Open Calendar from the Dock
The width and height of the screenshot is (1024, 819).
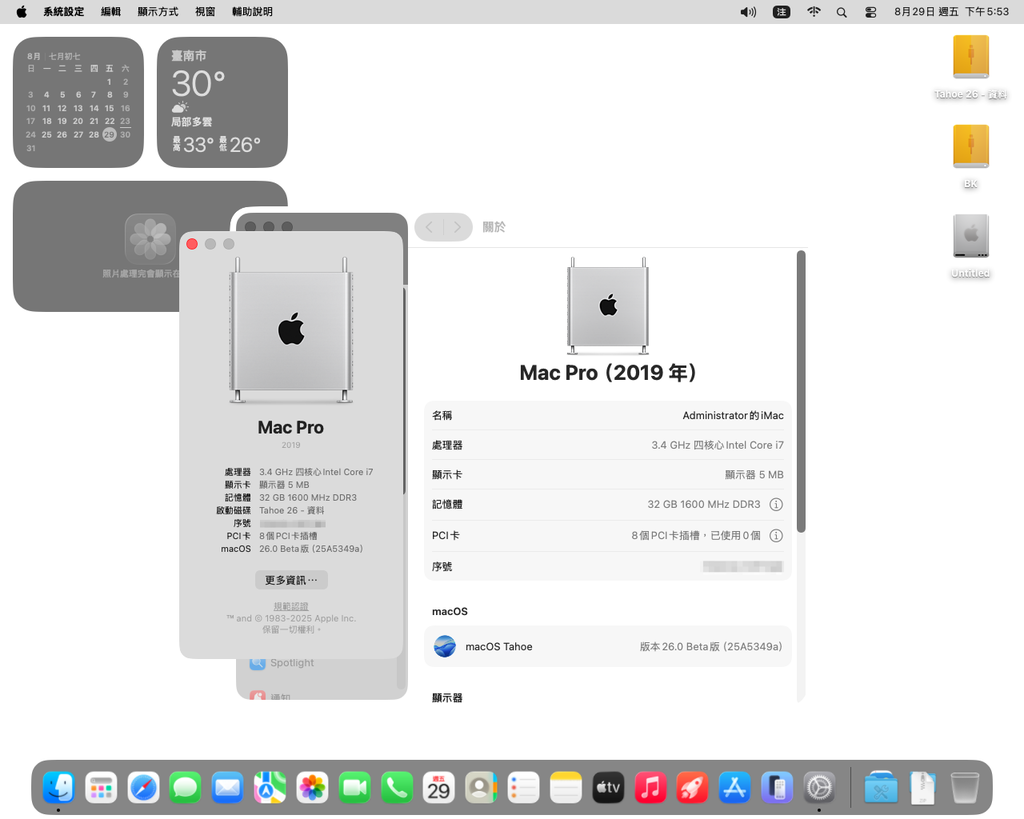pos(439,787)
